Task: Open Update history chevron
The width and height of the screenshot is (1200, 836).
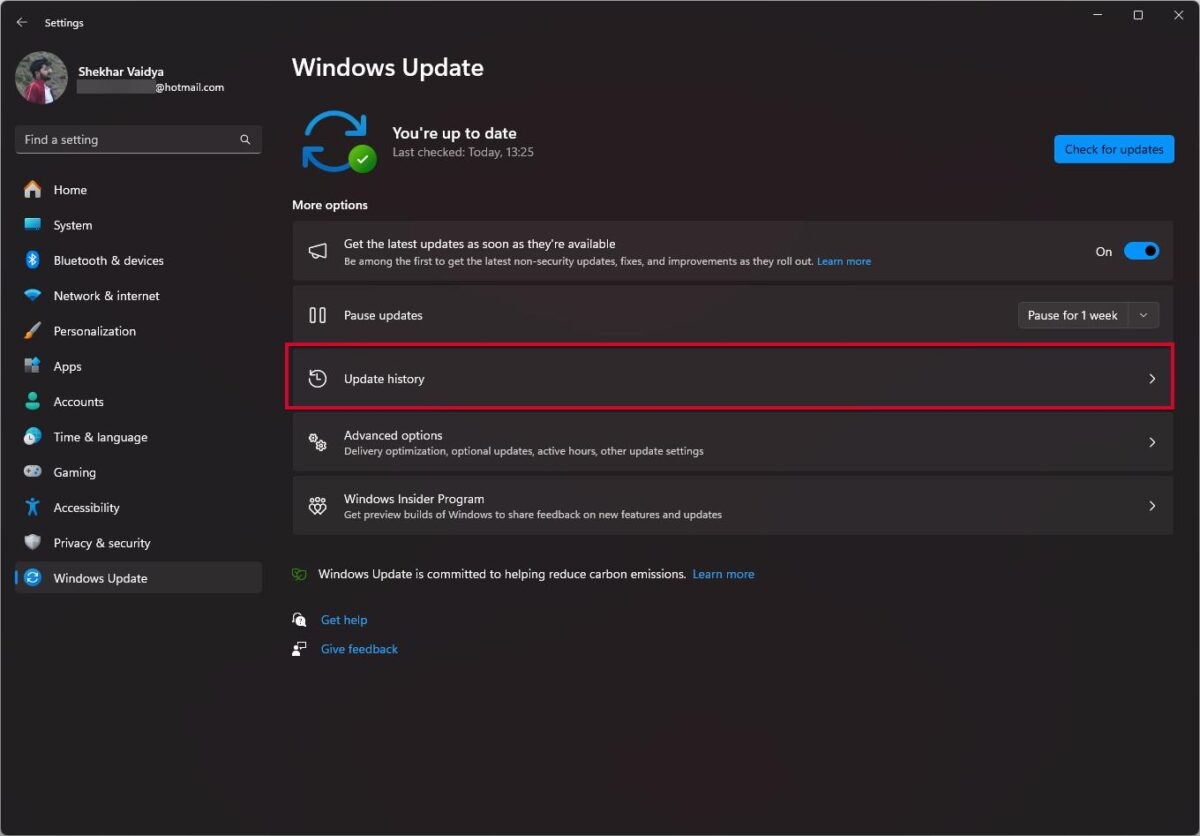Action: 1152,379
